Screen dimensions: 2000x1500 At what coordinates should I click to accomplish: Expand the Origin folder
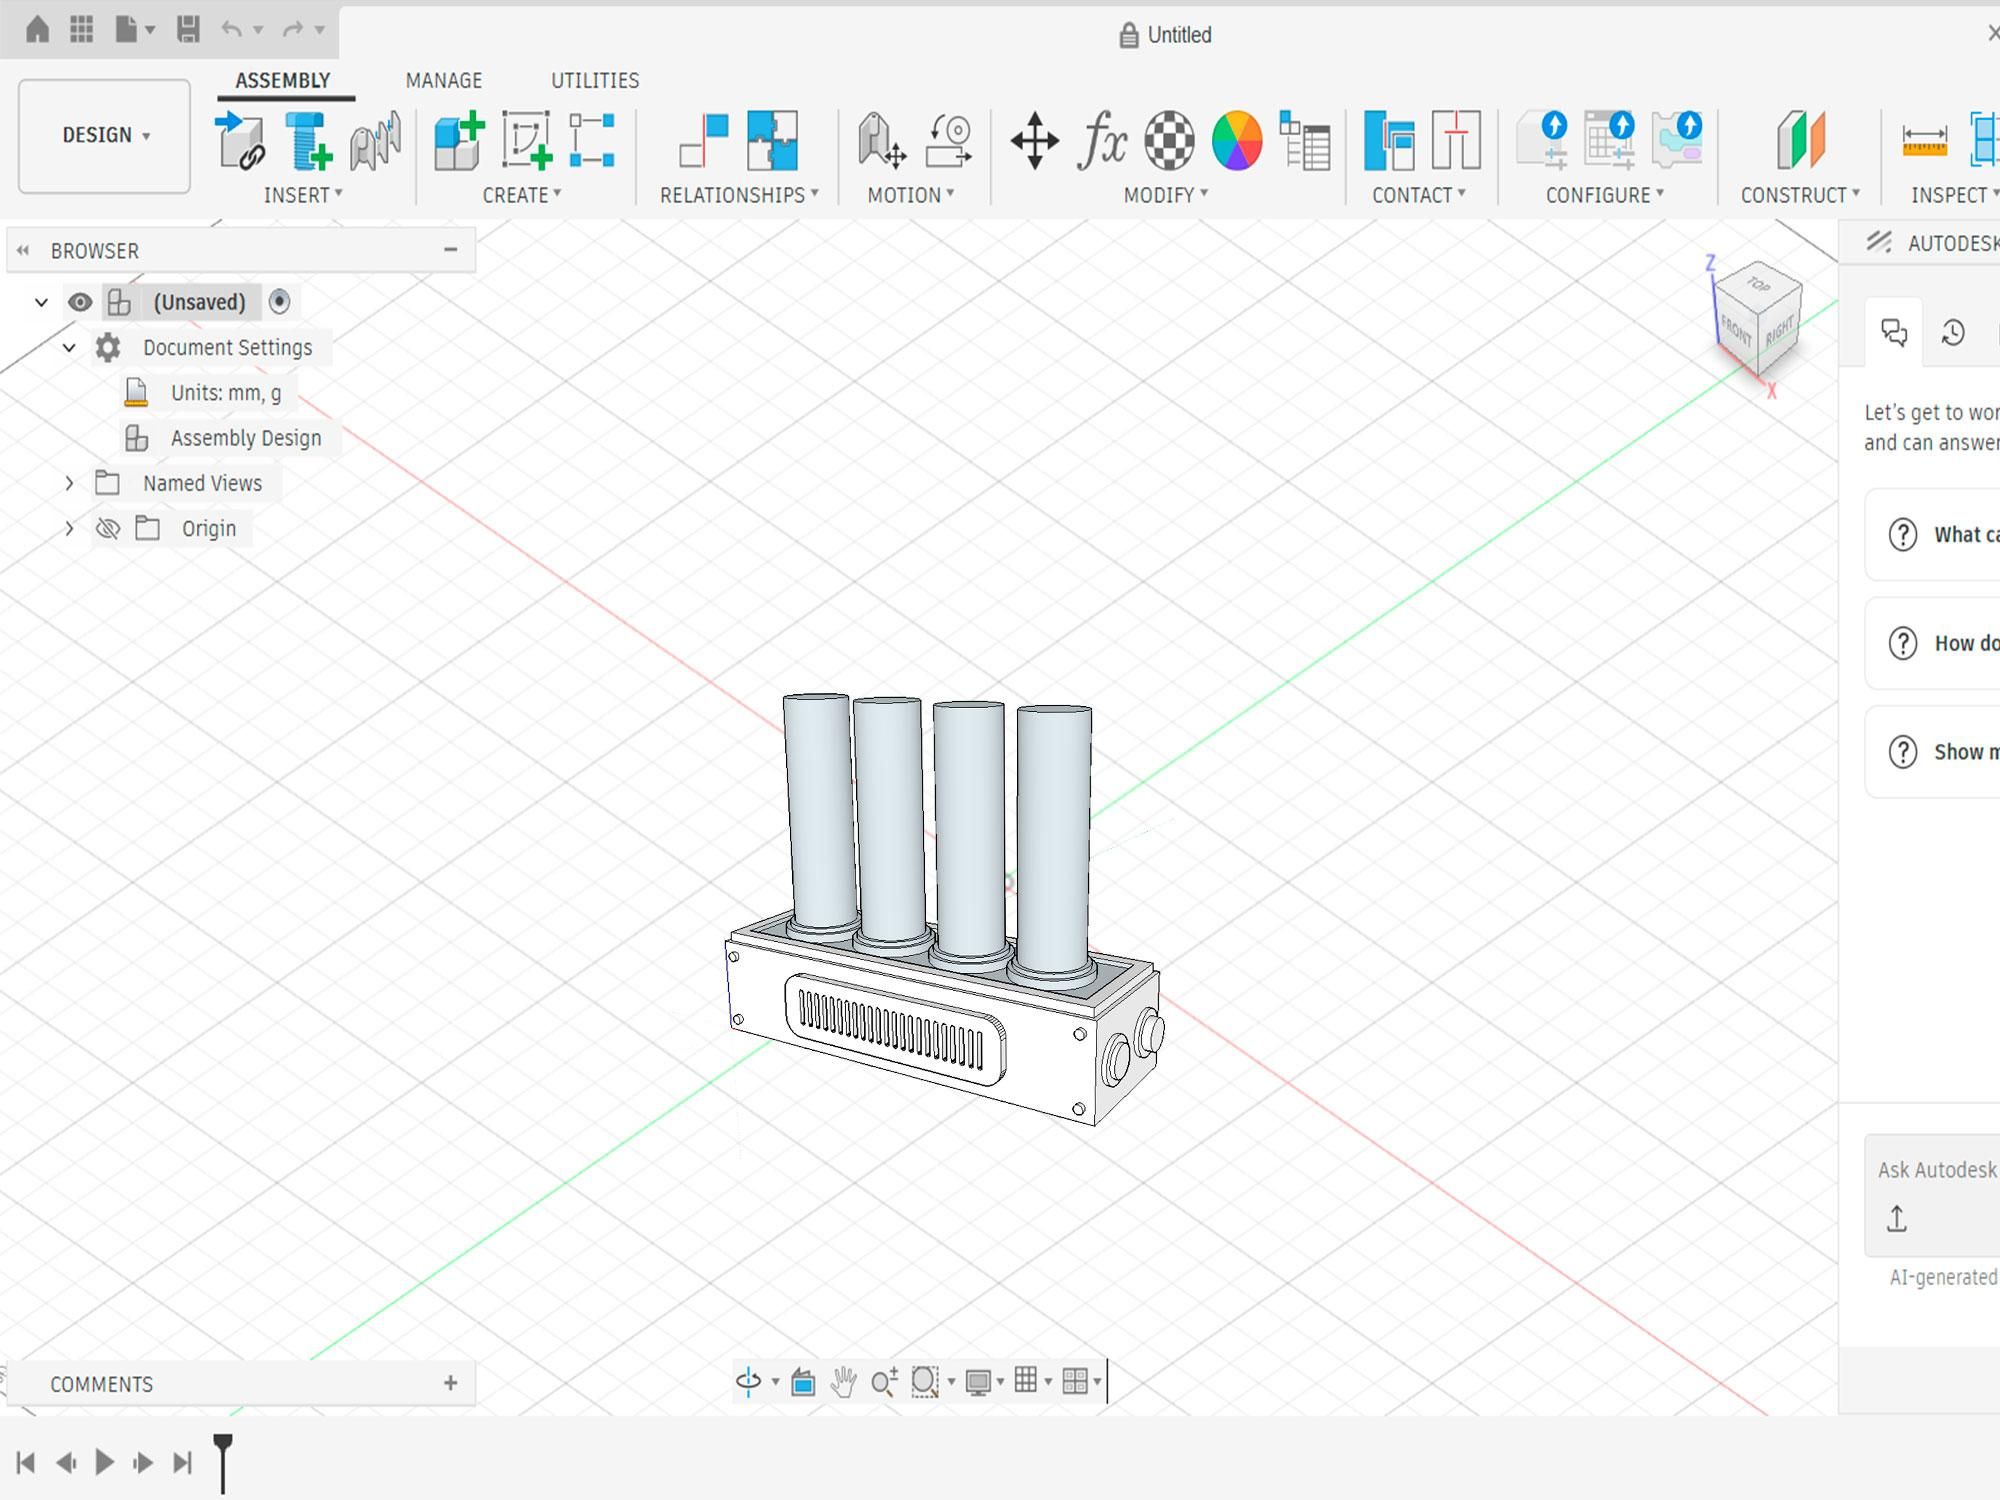[x=69, y=528]
